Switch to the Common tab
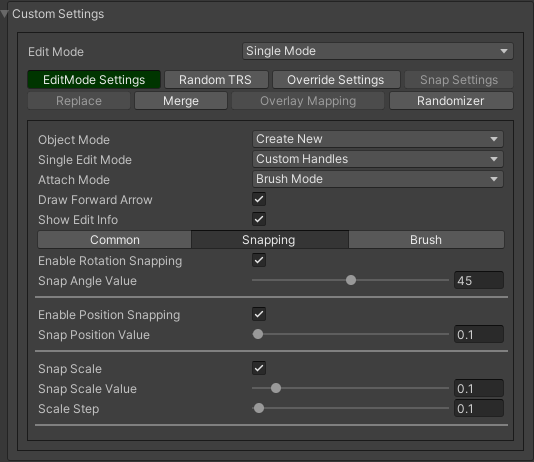 tap(114, 240)
